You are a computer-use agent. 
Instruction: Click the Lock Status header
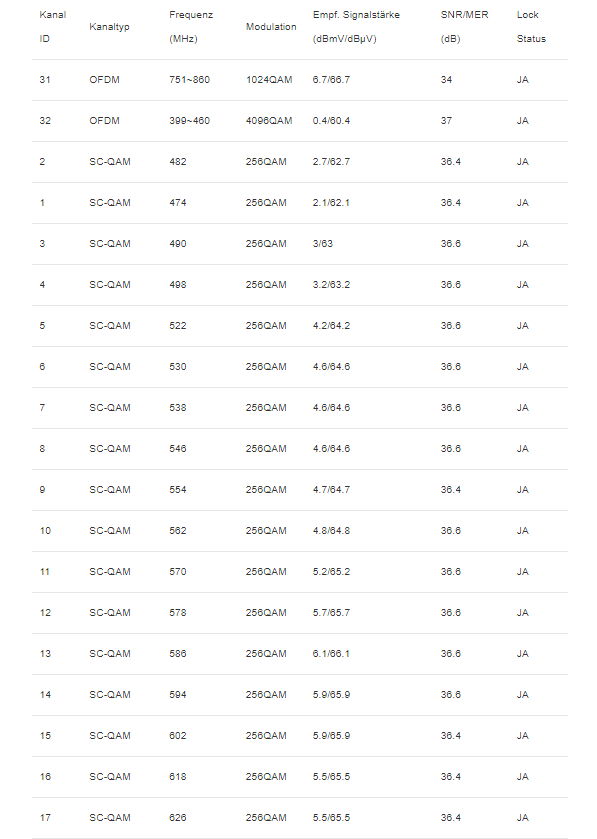(531, 27)
